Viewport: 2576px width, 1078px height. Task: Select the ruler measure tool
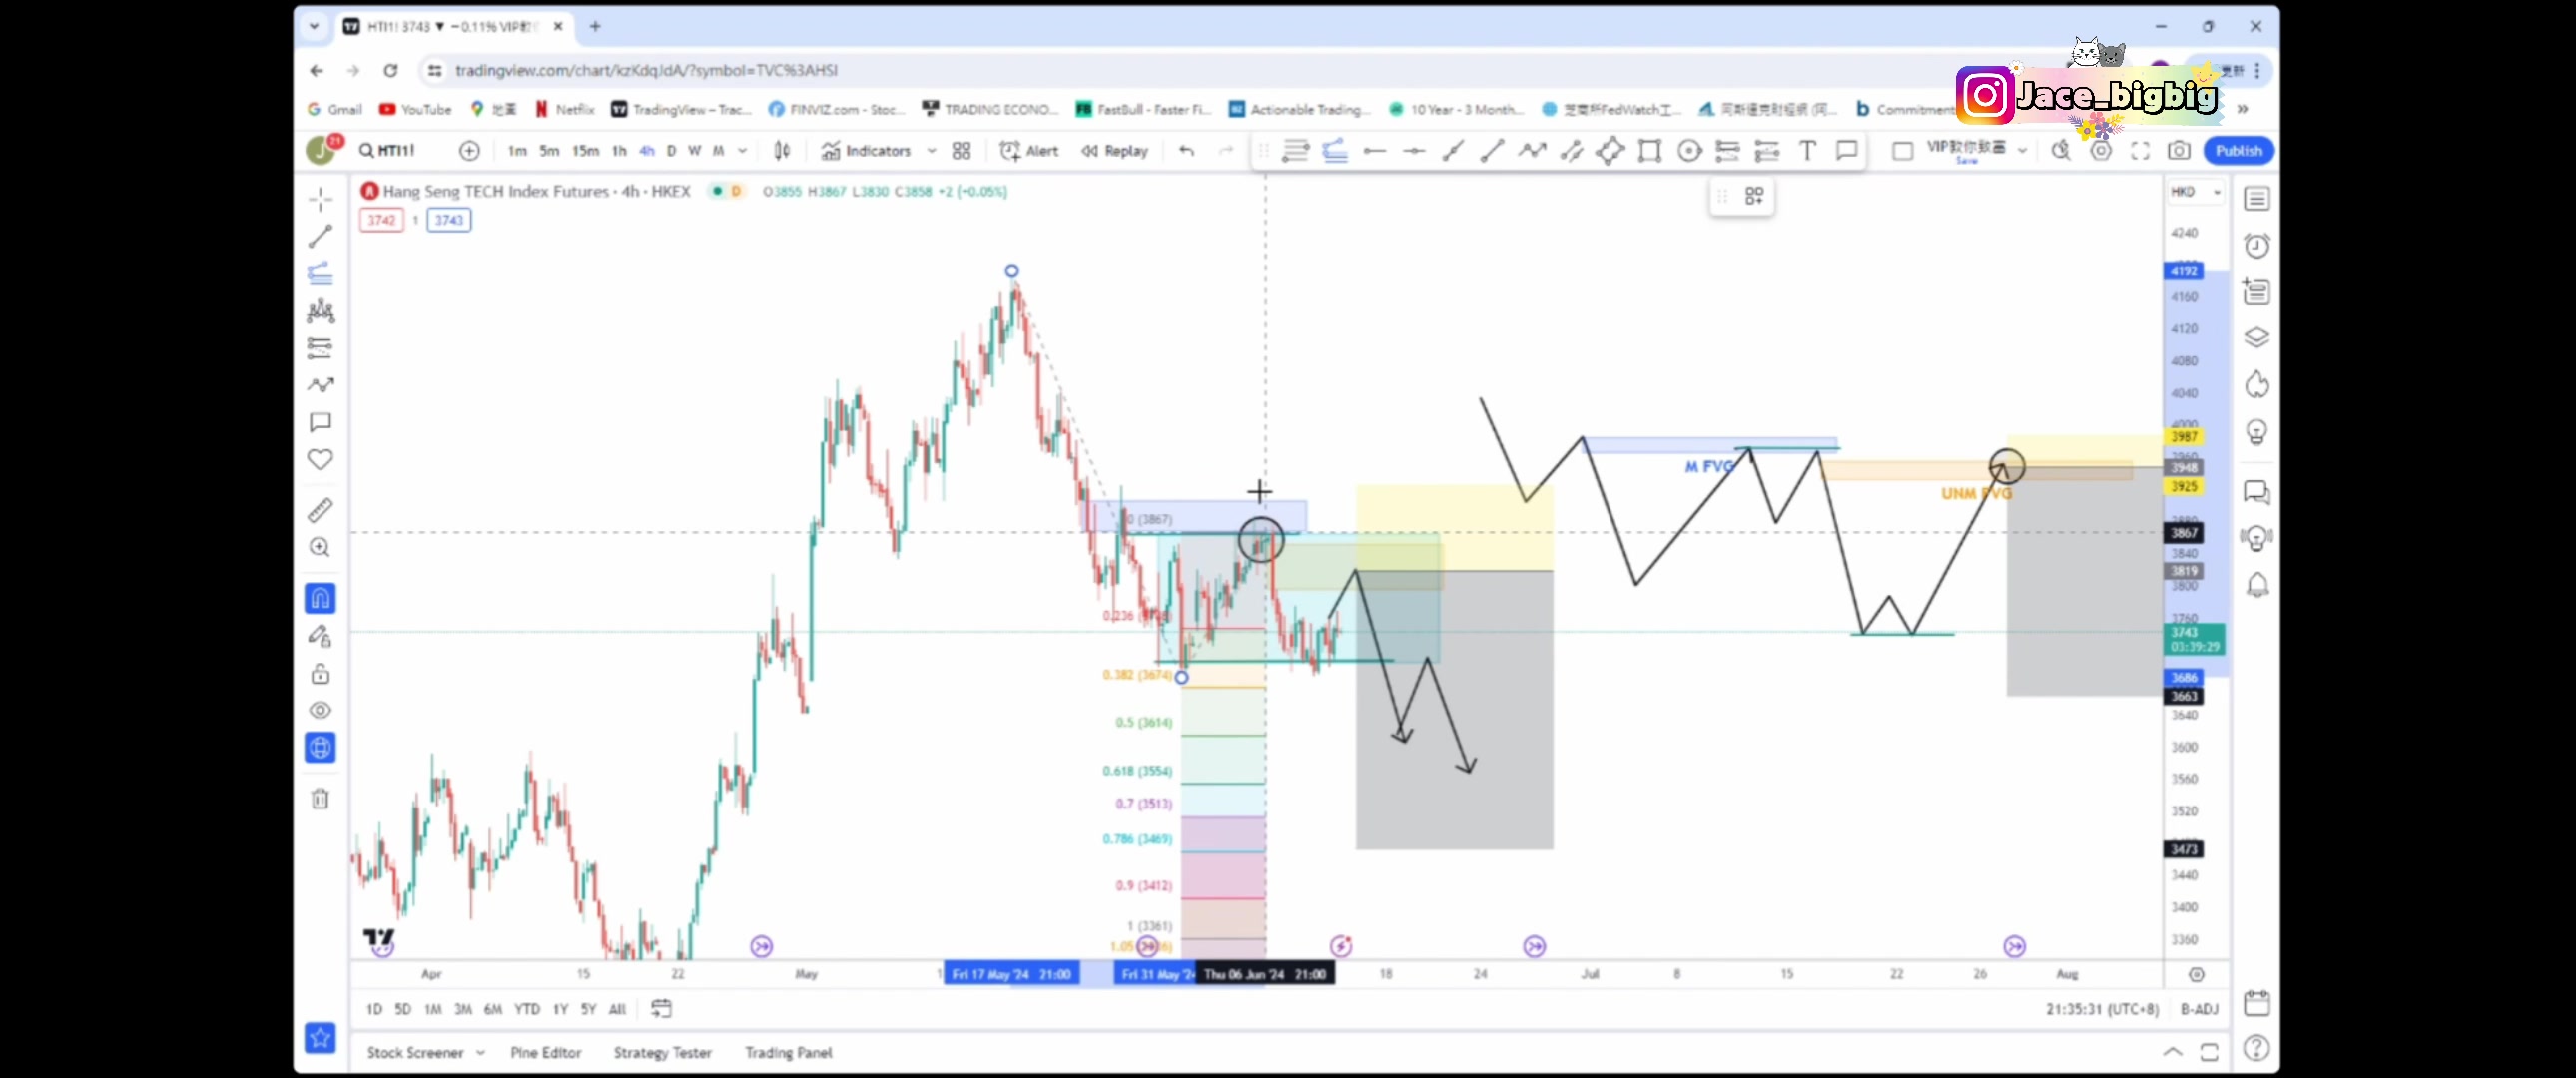pyautogui.click(x=320, y=510)
